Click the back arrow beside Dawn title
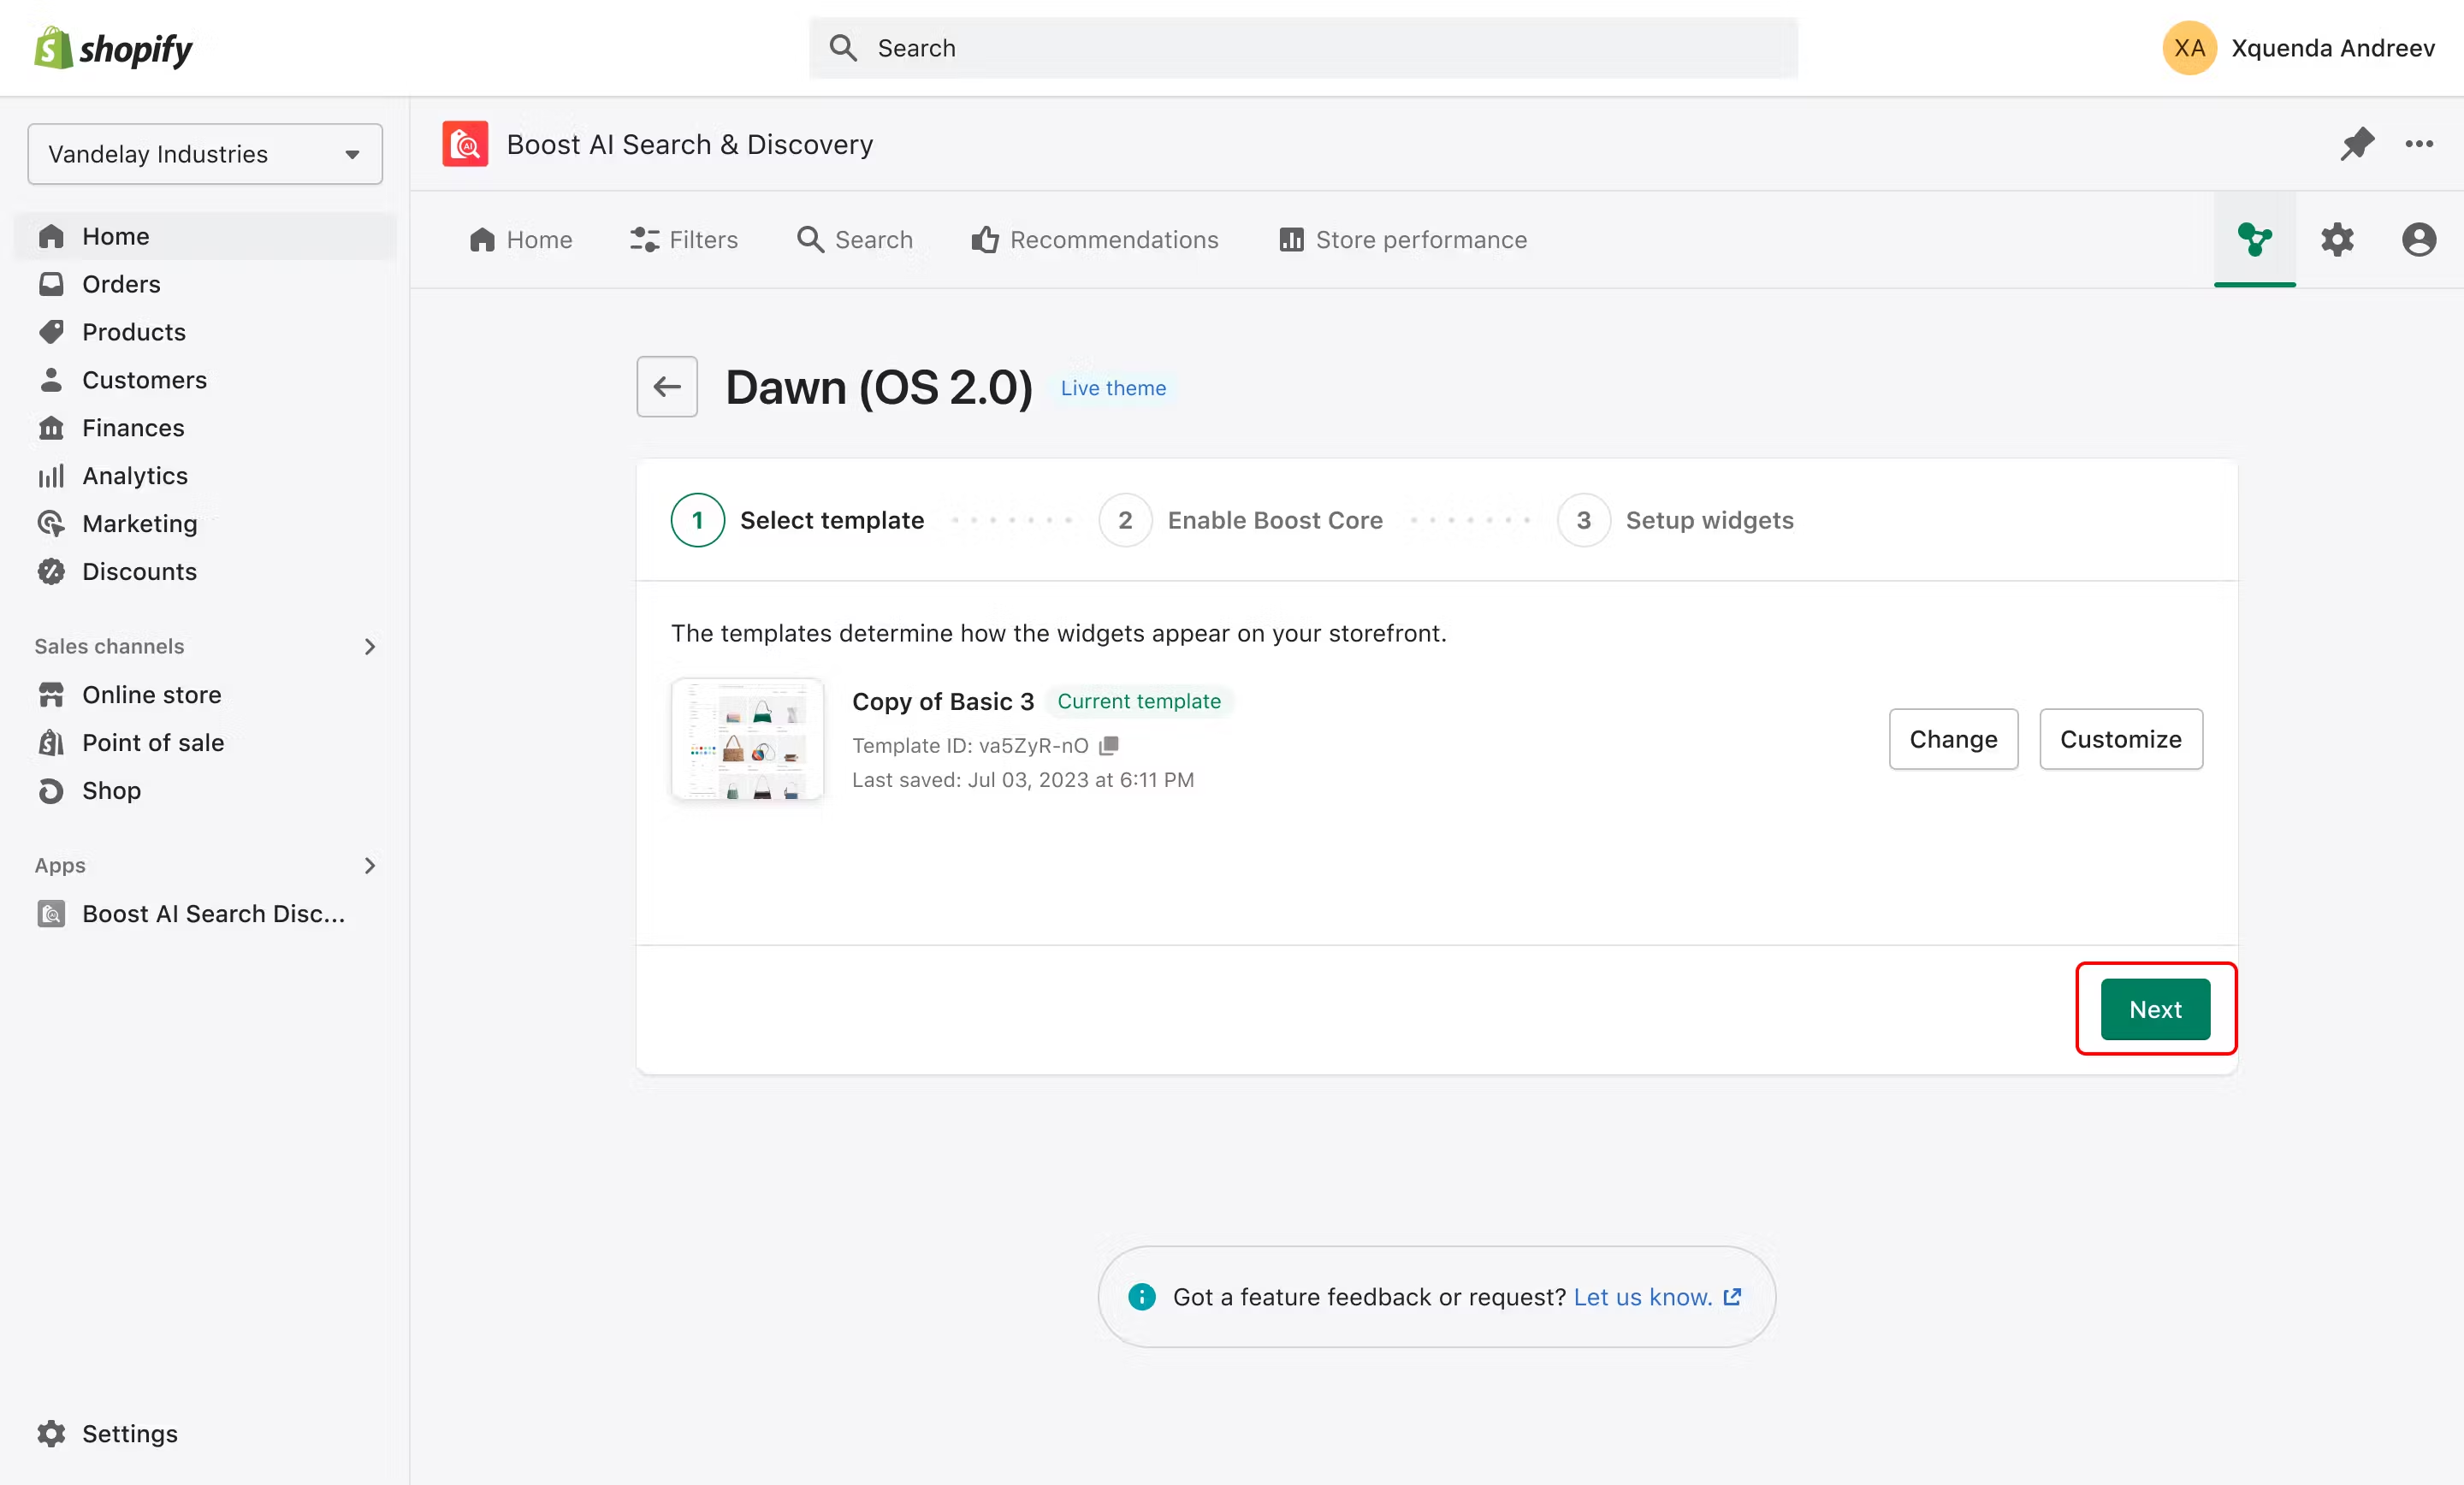Screen dimensions: 2464x1485 tap(667, 387)
